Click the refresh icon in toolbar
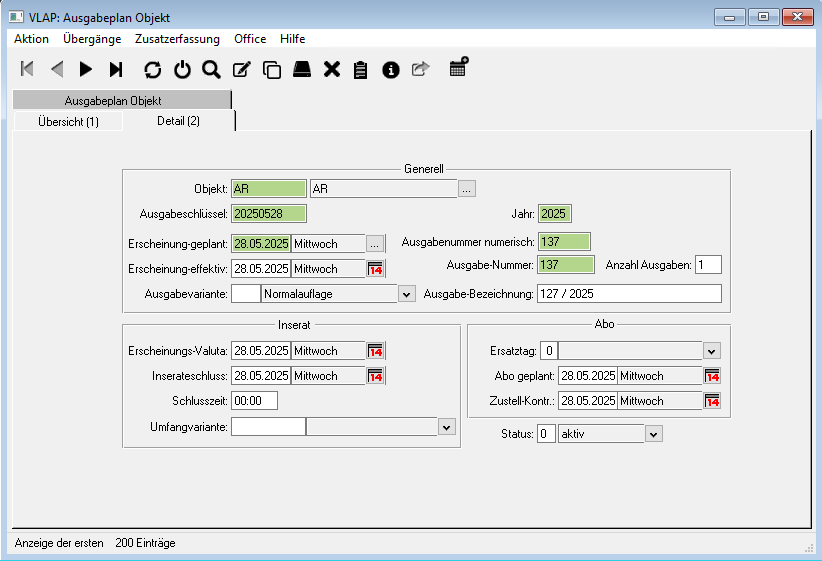 (x=152, y=69)
